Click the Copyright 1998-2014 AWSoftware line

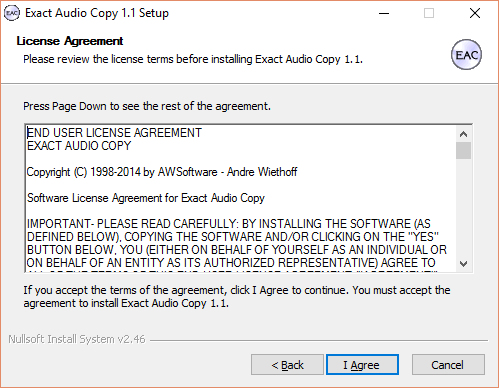tap(162, 172)
